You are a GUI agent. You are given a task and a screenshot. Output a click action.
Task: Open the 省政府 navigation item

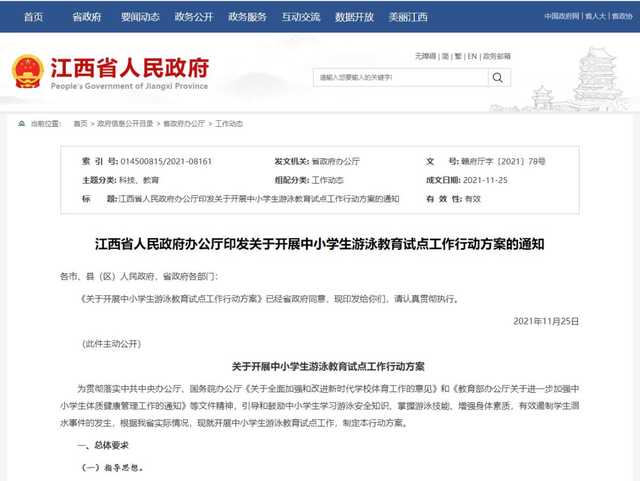[87, 17]
